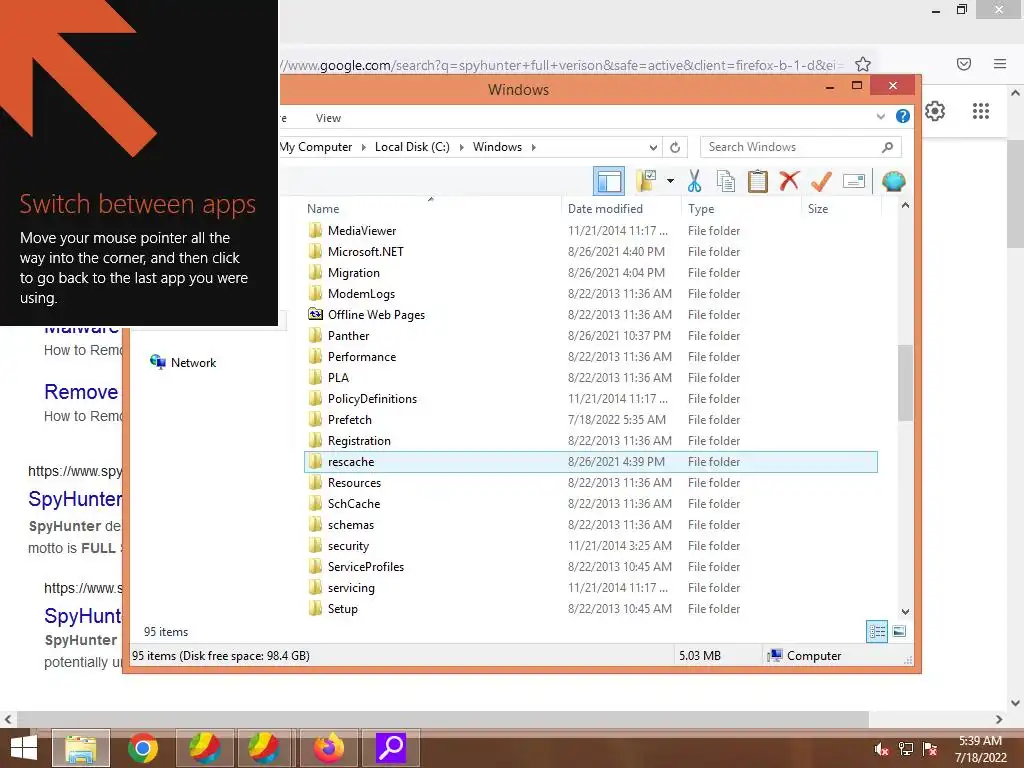Select the Offline Web Pages folder
This screenshot has width=1024, height=768.
point(376,315)
